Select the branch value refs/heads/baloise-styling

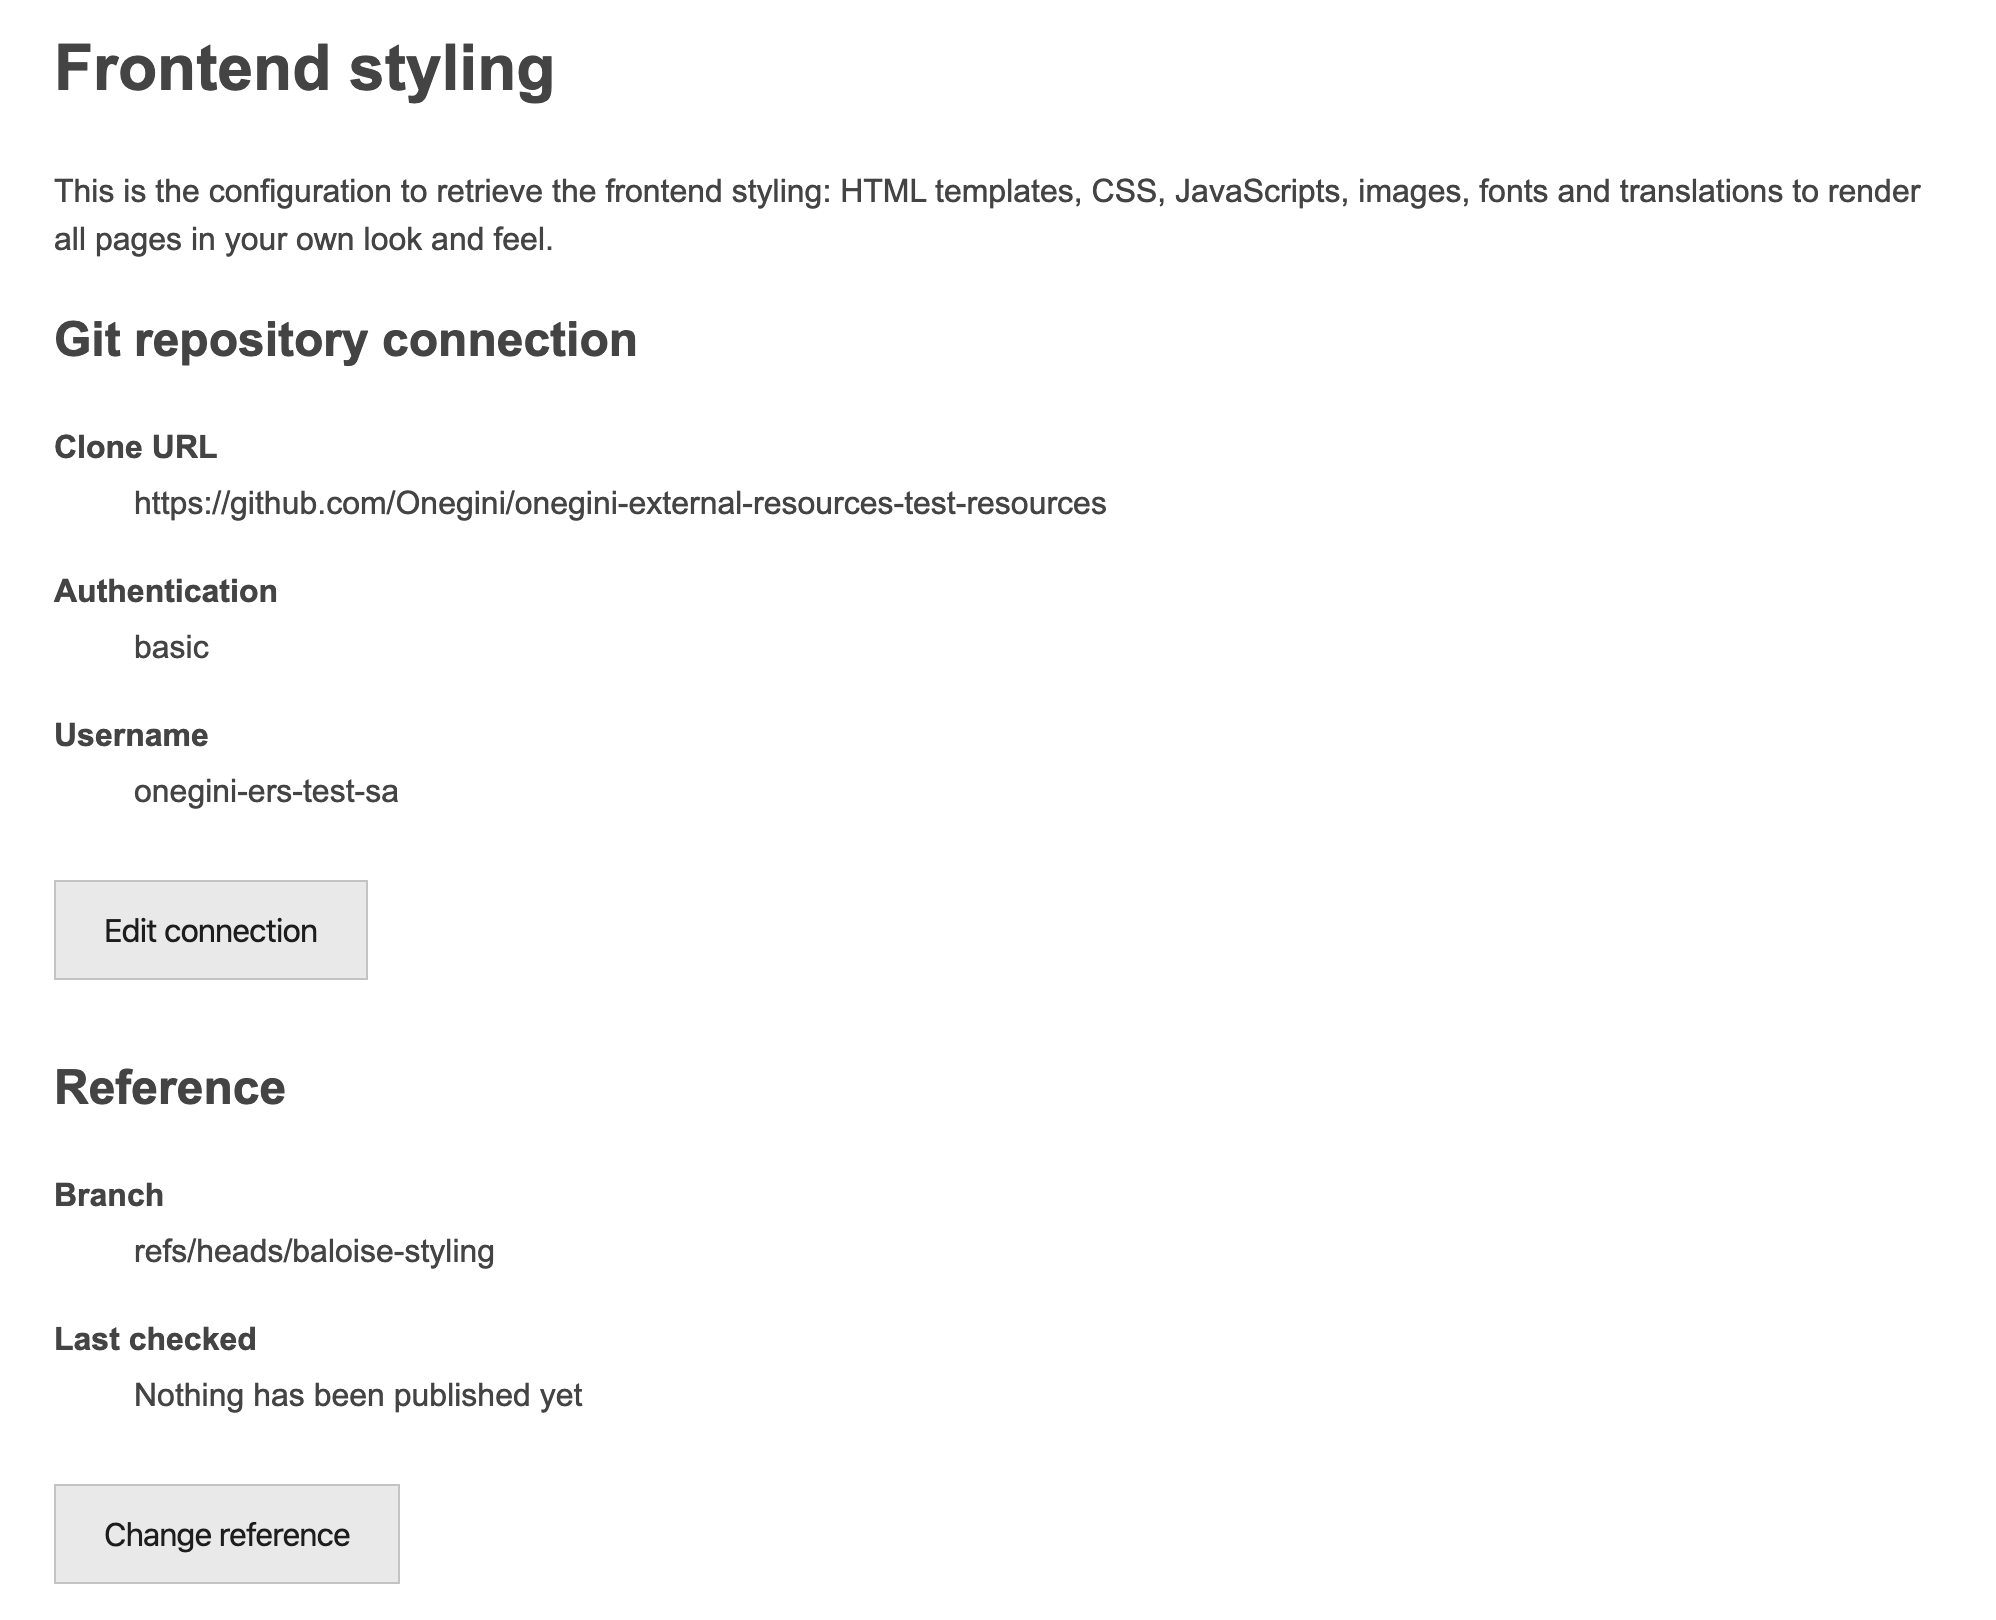point(314,1251)
